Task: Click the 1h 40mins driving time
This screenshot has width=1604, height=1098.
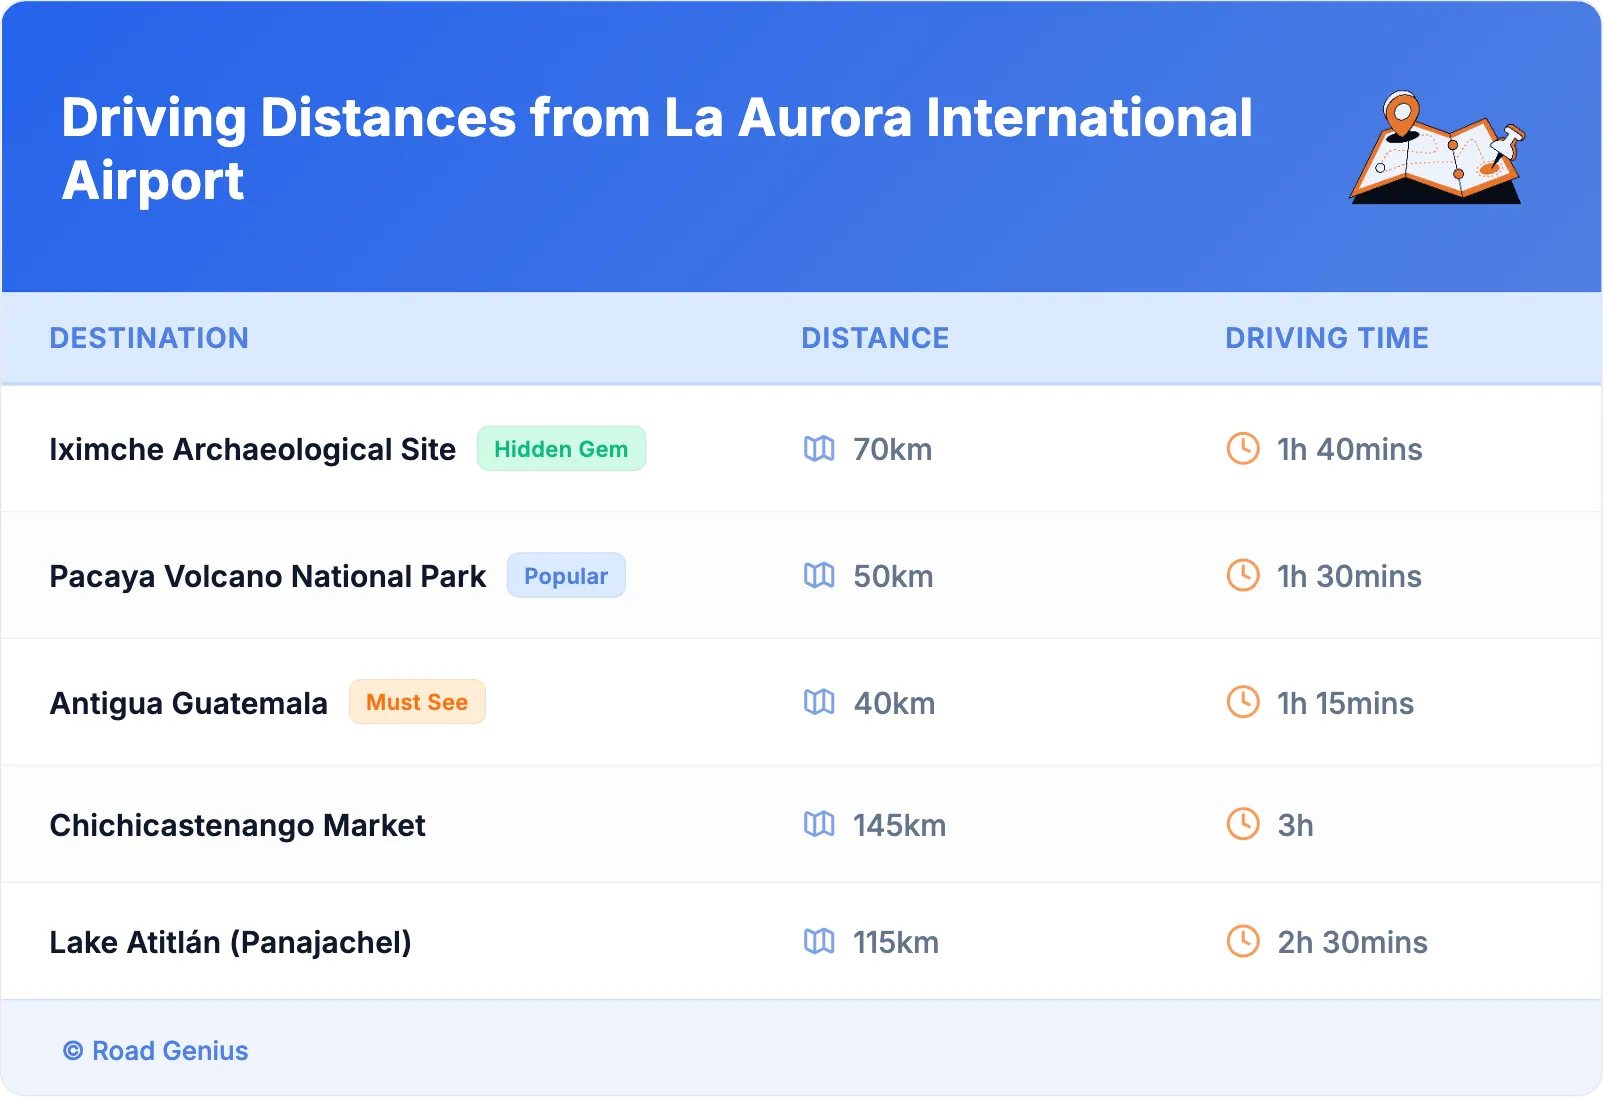Action: pyautogui.click(x=1350, y=450)
